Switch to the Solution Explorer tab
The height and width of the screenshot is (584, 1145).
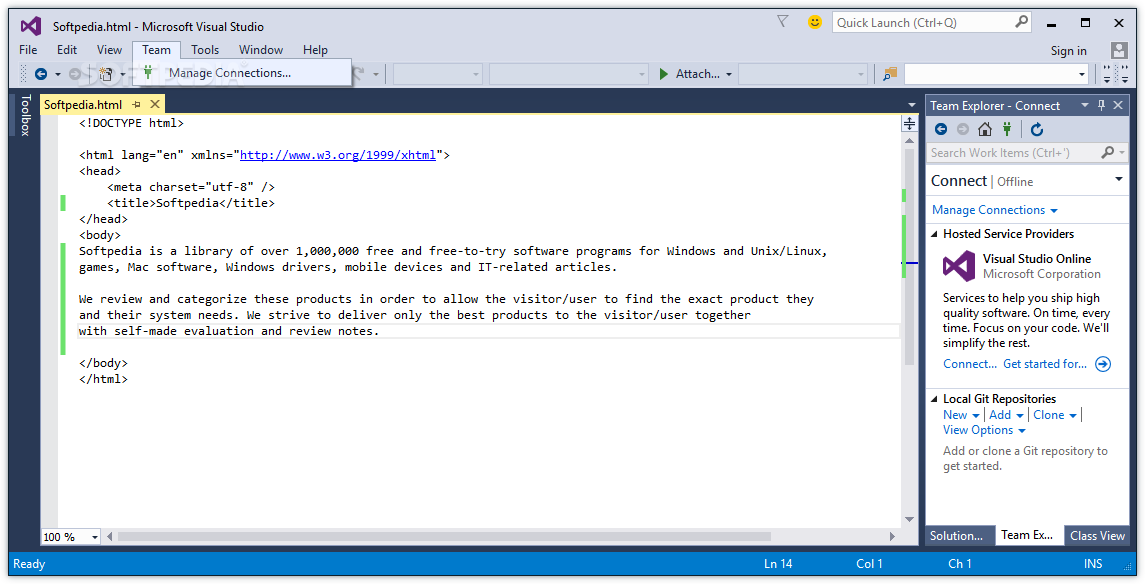coord(959,536)
